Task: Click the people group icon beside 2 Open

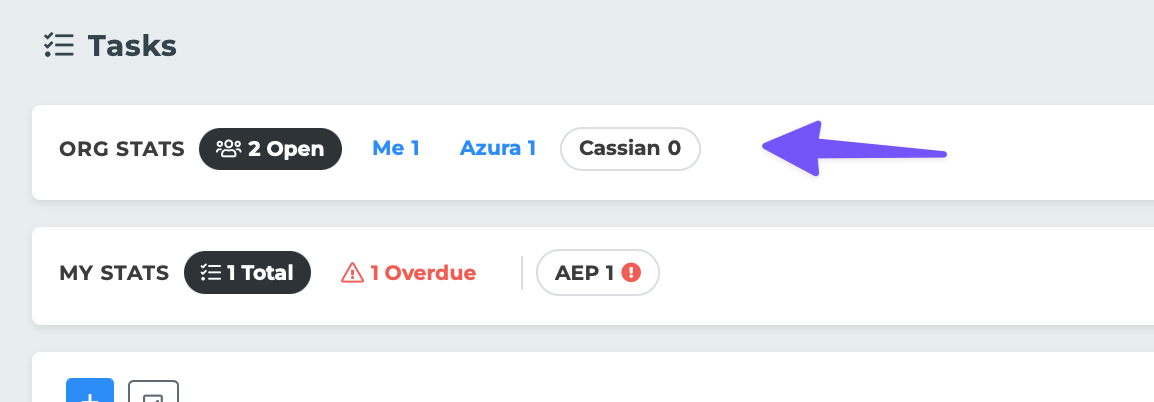Action: [x=229, y=149]
